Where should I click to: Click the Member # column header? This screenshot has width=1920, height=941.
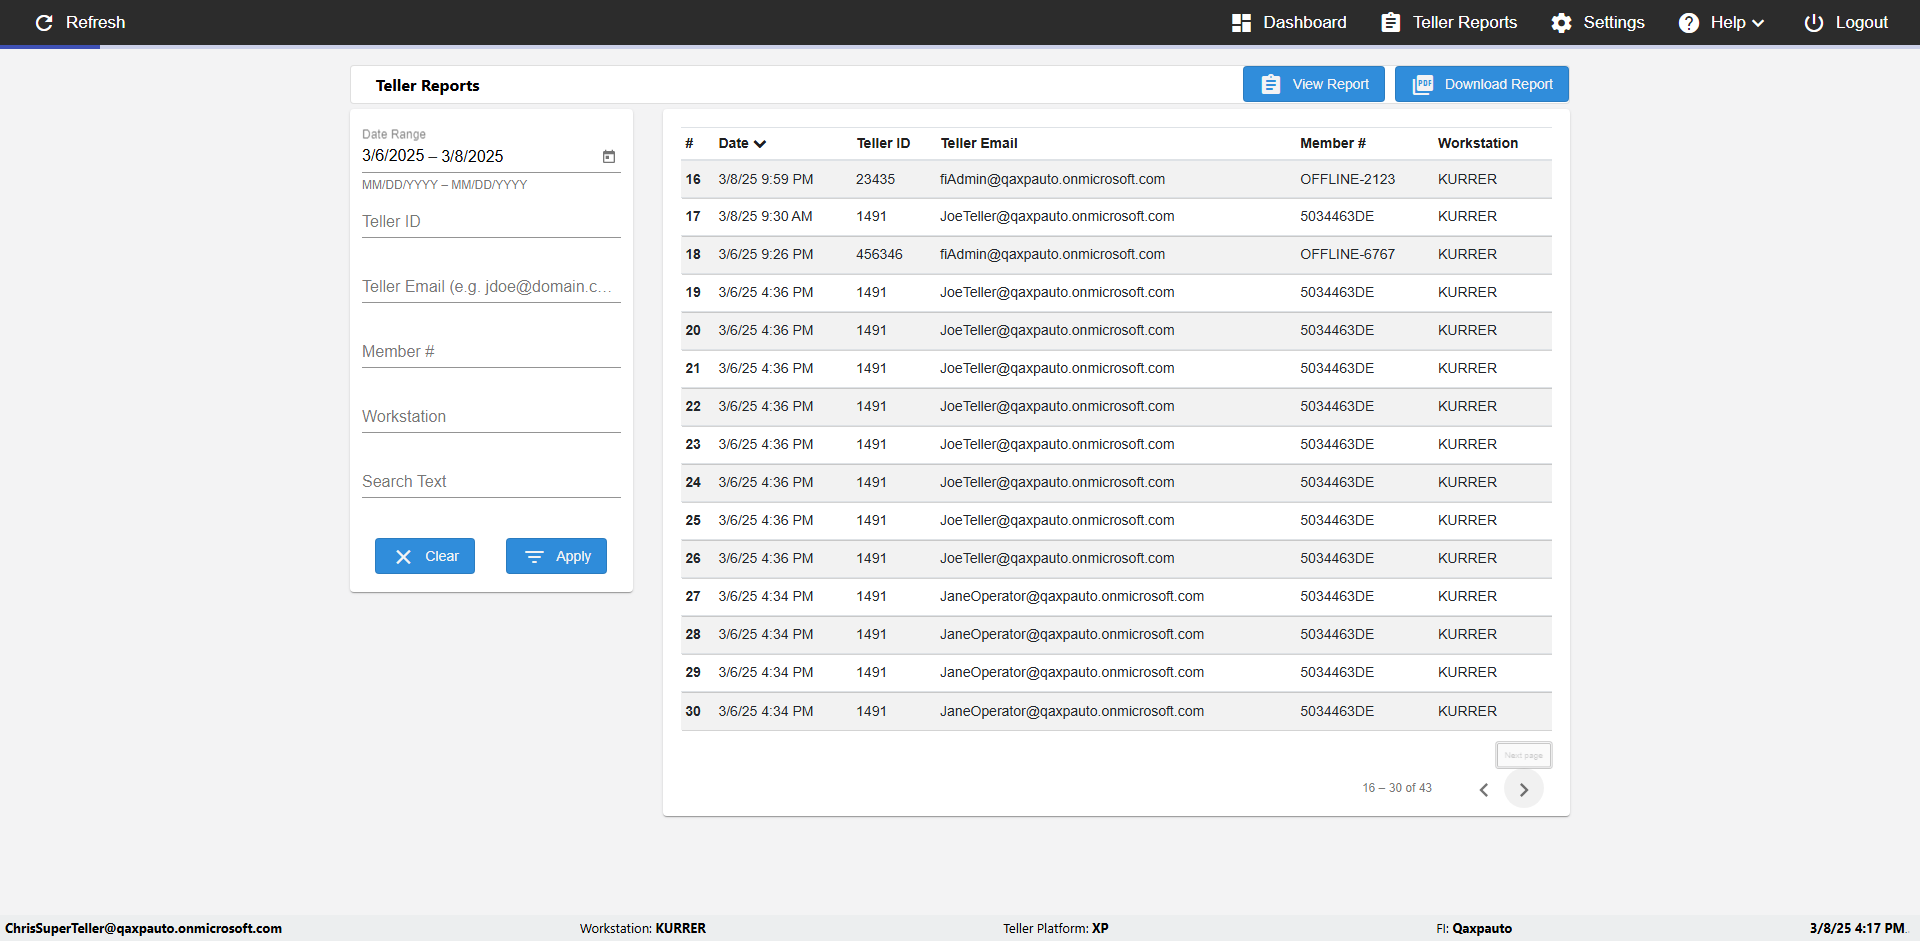tap(1333, 143)
